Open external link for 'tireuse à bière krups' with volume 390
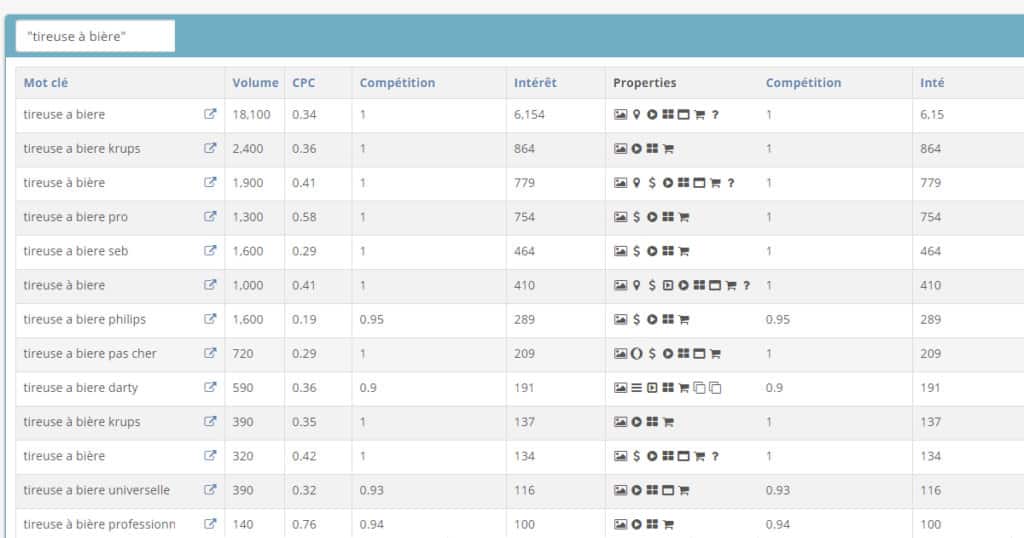 pos(210,421)
